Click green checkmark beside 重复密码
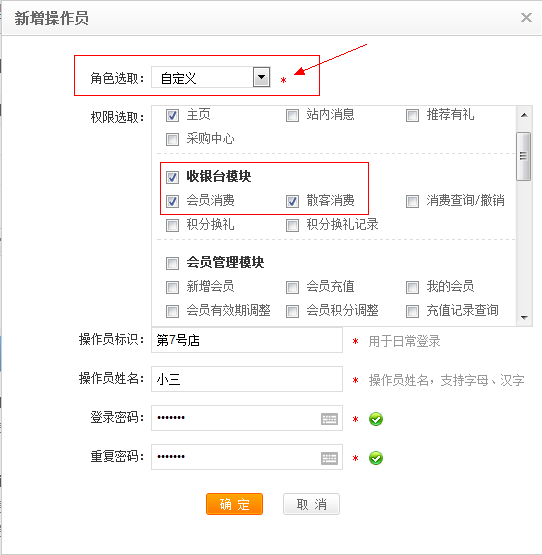The height and width of the screenshot is (555, 542). tap(376, 458)
